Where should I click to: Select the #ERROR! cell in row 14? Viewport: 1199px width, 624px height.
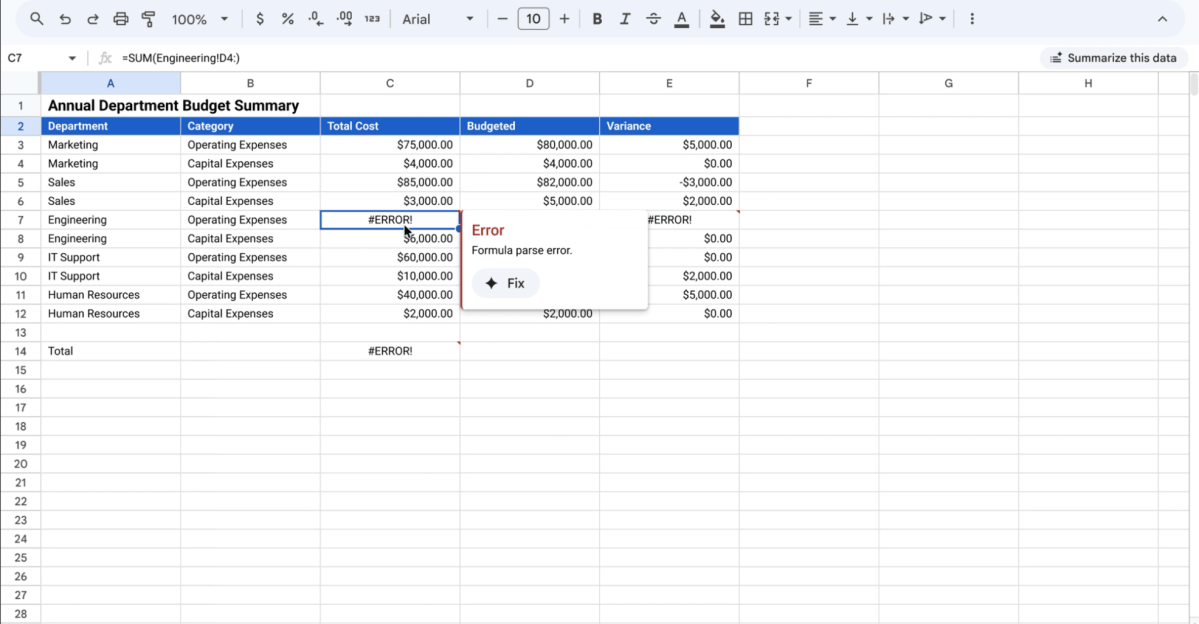coord(390,351)
